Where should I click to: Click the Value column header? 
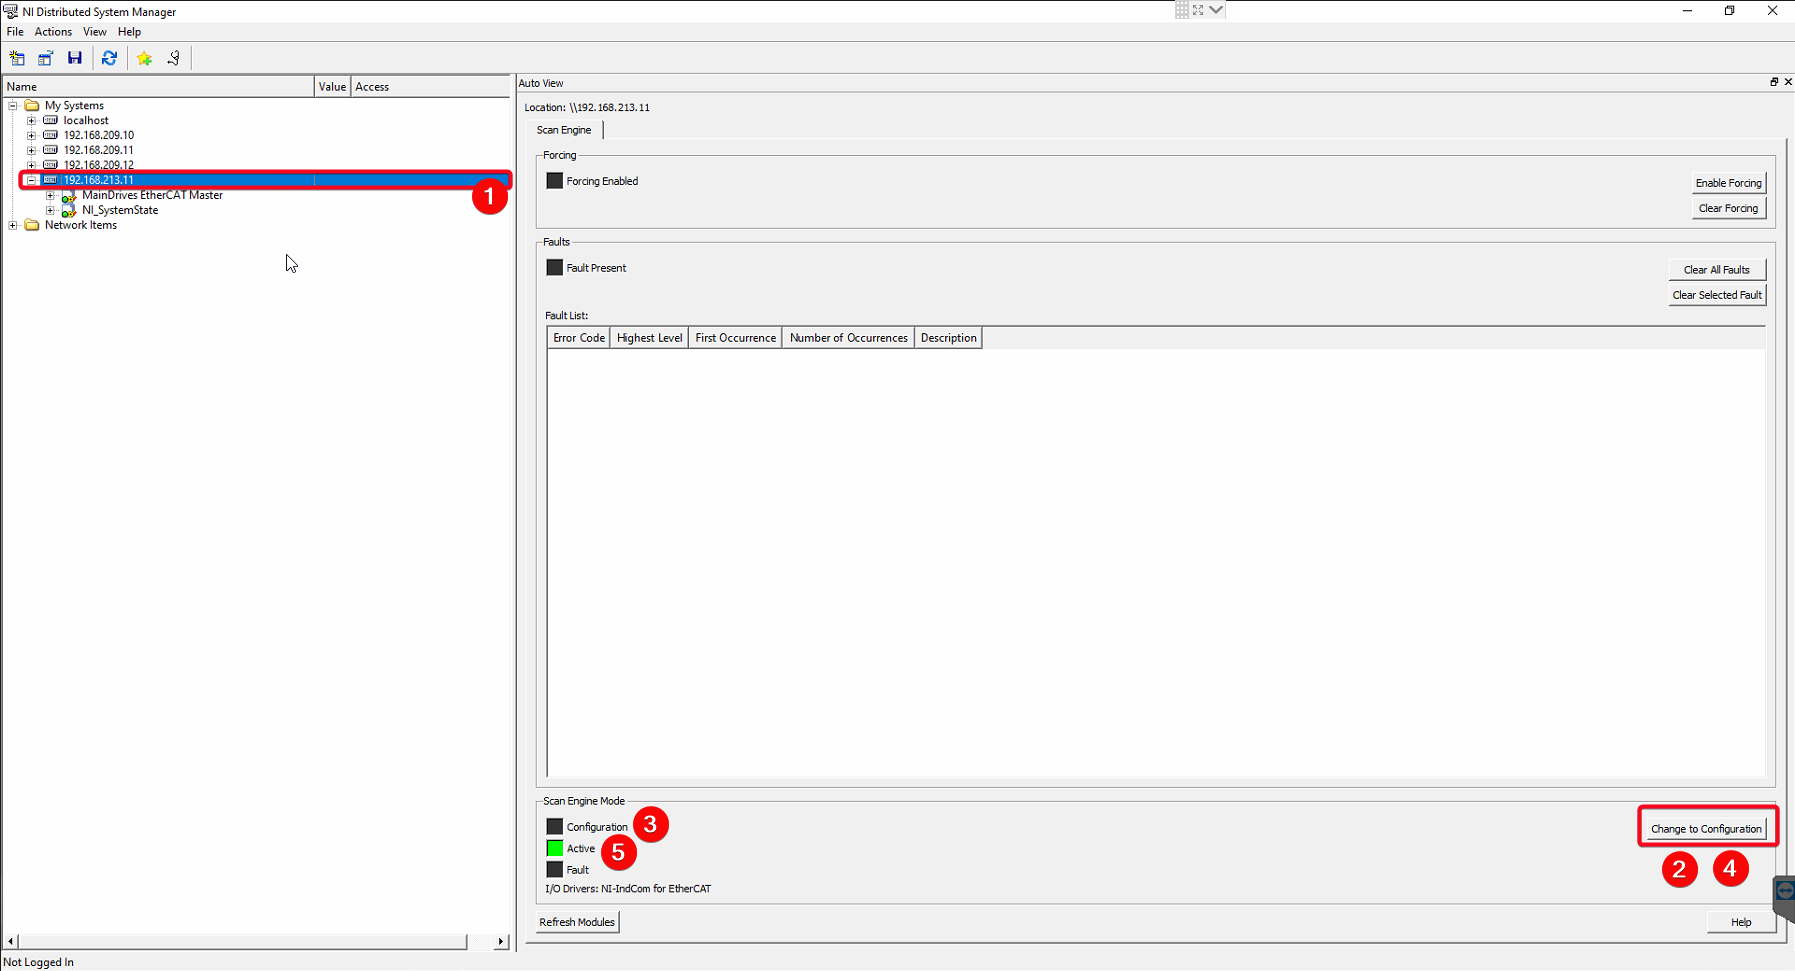tap(332, 87)
